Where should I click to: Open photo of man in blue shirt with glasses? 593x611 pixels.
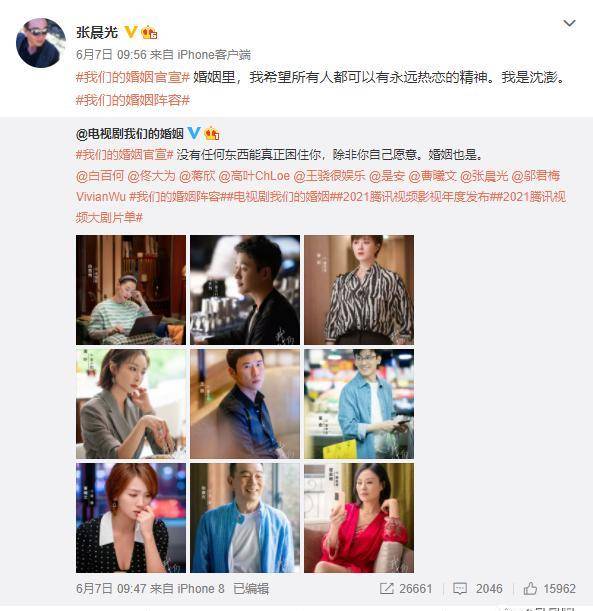point(359,404)
